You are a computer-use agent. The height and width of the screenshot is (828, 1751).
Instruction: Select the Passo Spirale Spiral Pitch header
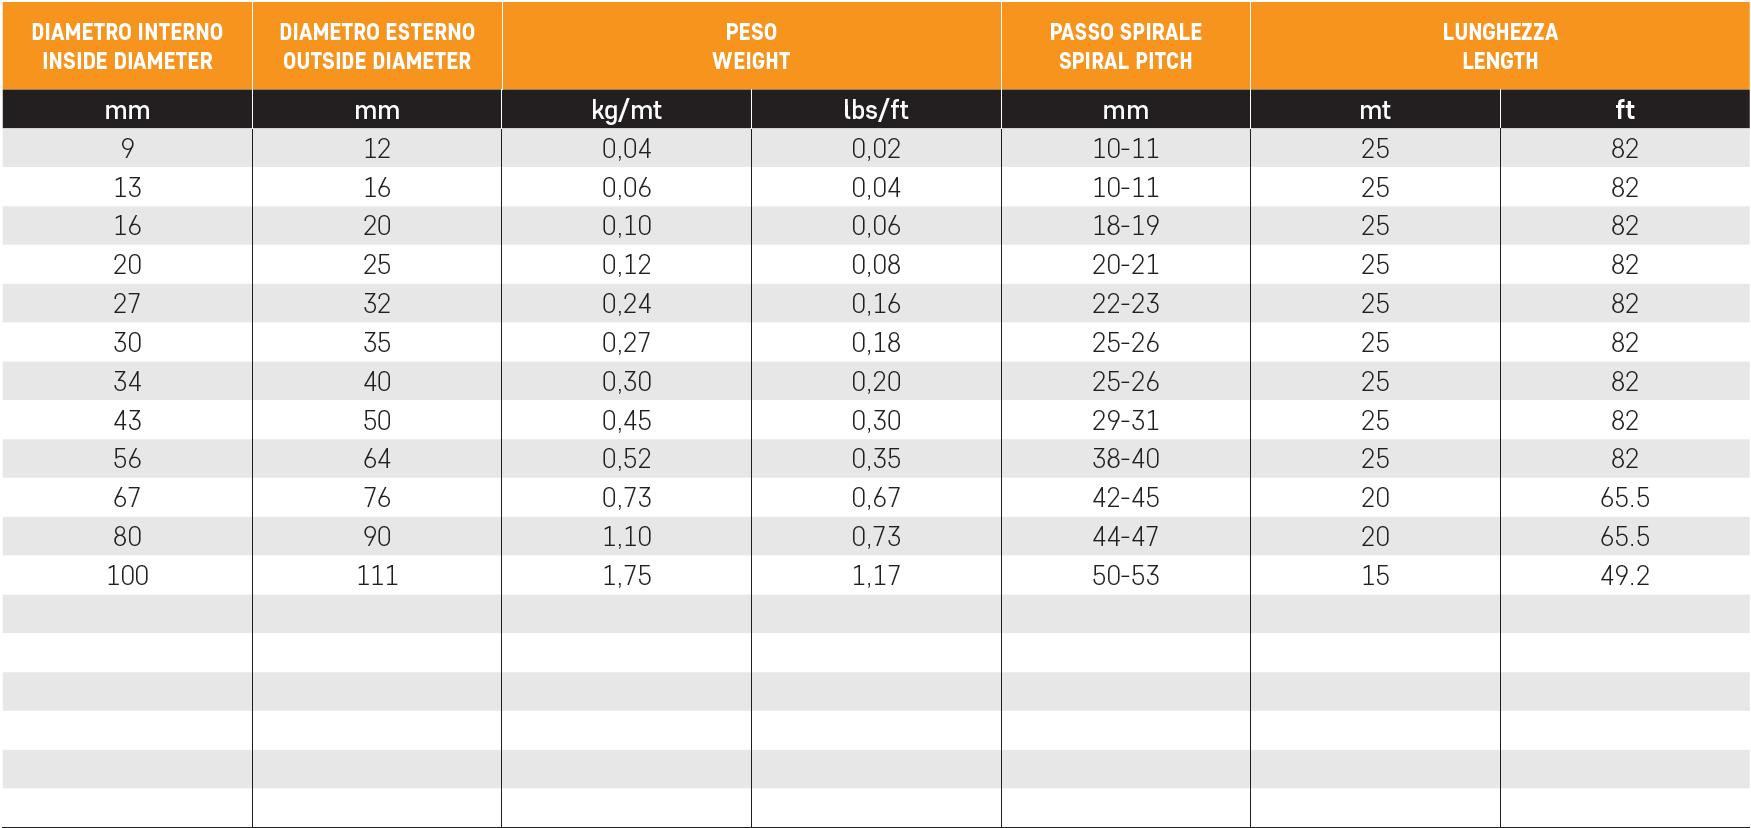pyautogui.click(x=1125, y=46)
